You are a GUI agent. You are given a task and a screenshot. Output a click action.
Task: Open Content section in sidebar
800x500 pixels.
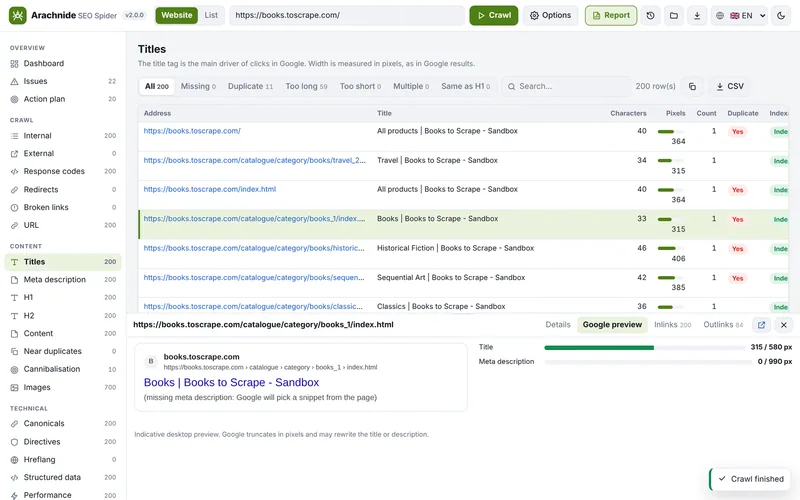pyautogui.click(x=63, y=334)
